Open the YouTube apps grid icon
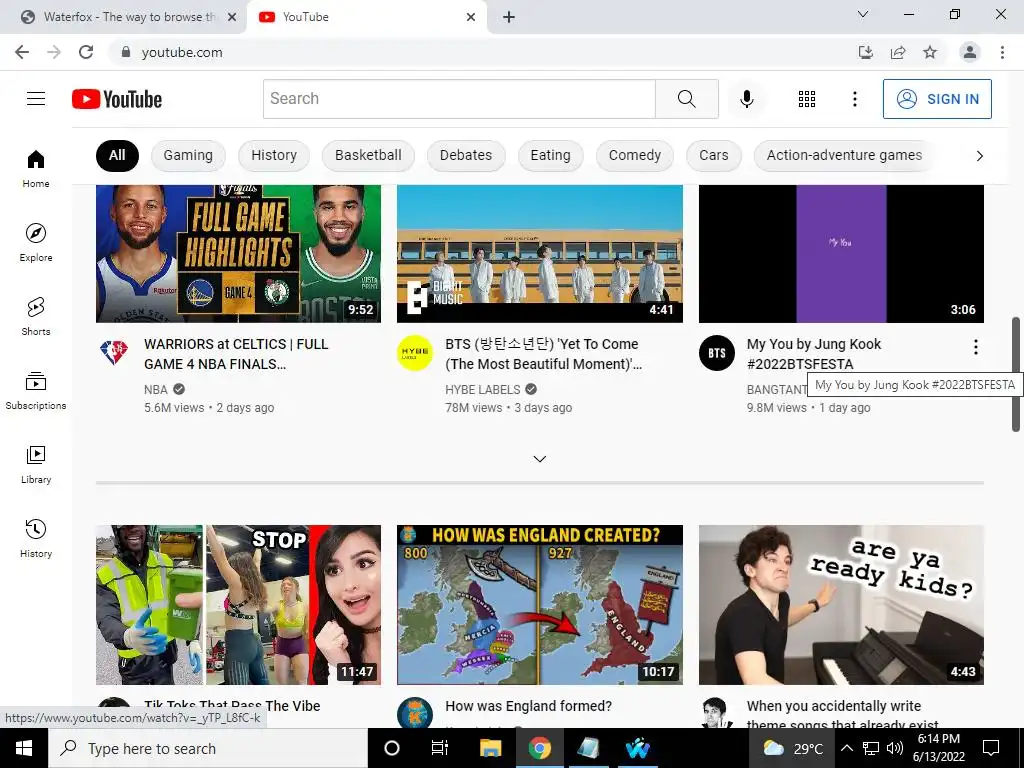Screen dimensions: 1024x768 (x=807, y=99)
